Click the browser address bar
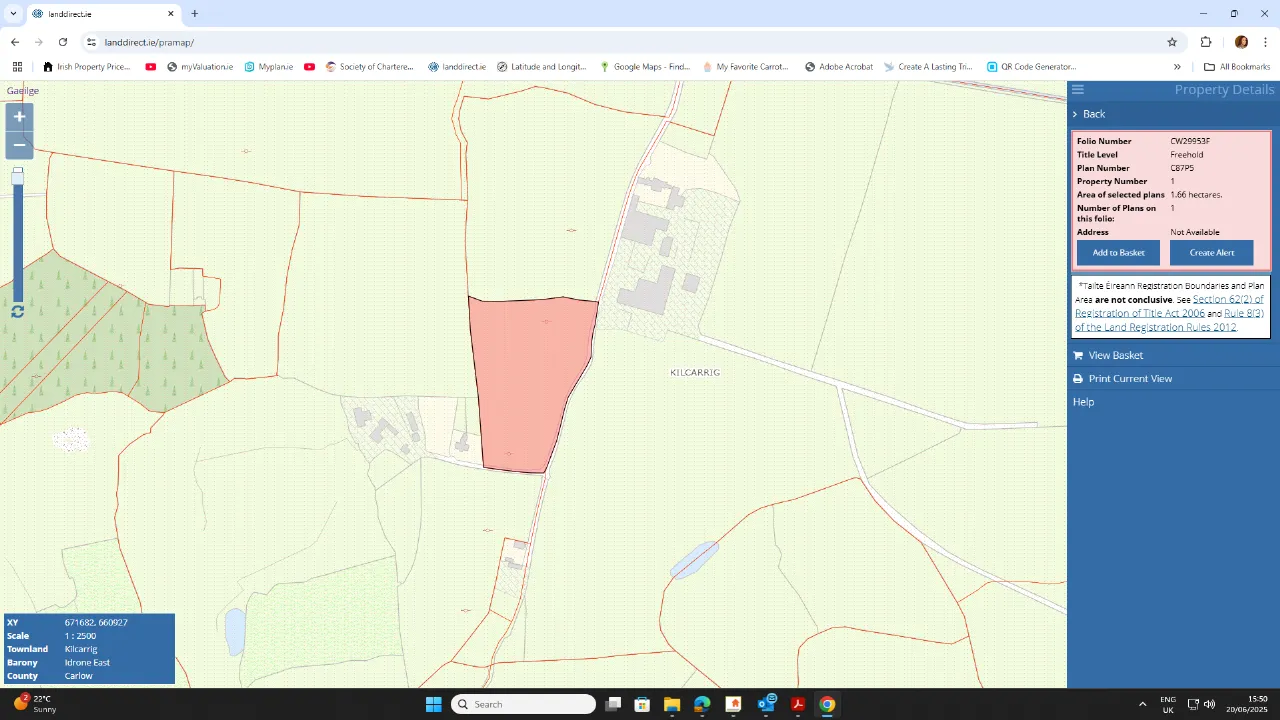Screen dimensions: 1280x720 click(x=400, y=42)
